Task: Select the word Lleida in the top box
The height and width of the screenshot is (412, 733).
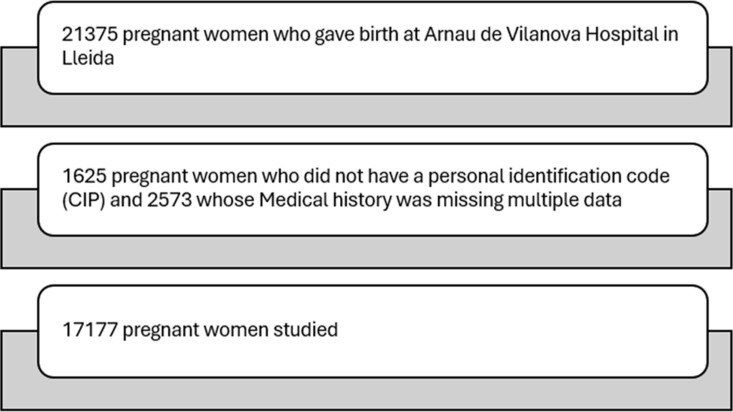Action: coord(88,58)
